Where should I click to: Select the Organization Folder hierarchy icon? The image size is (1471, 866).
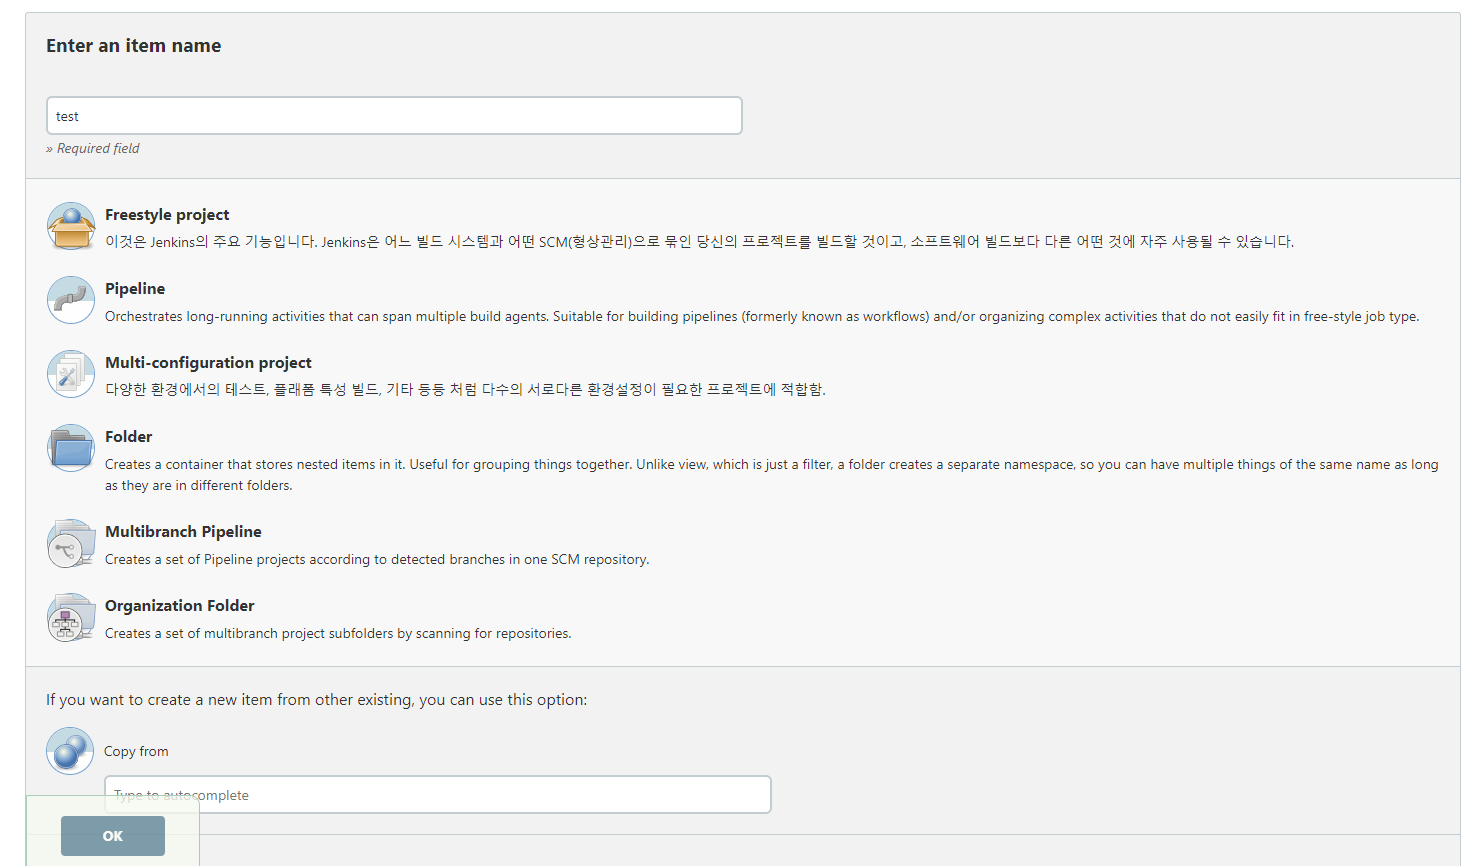(x=71, y=617)
